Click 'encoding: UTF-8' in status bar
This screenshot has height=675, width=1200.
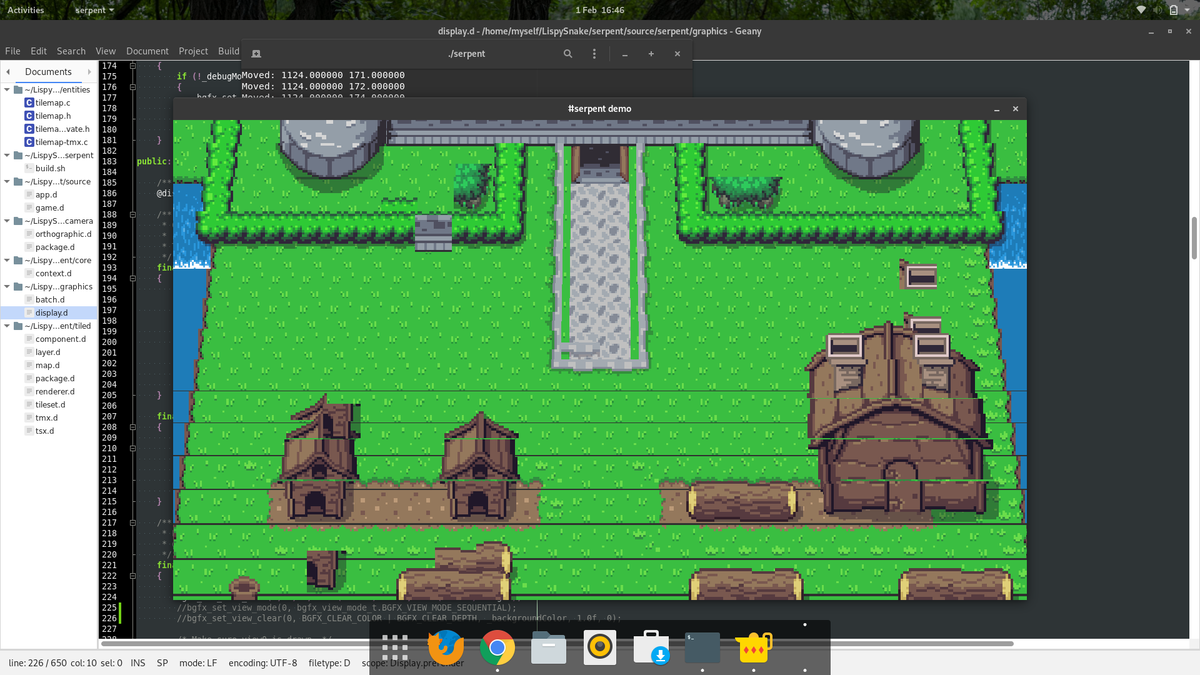[x=263, y=663]
